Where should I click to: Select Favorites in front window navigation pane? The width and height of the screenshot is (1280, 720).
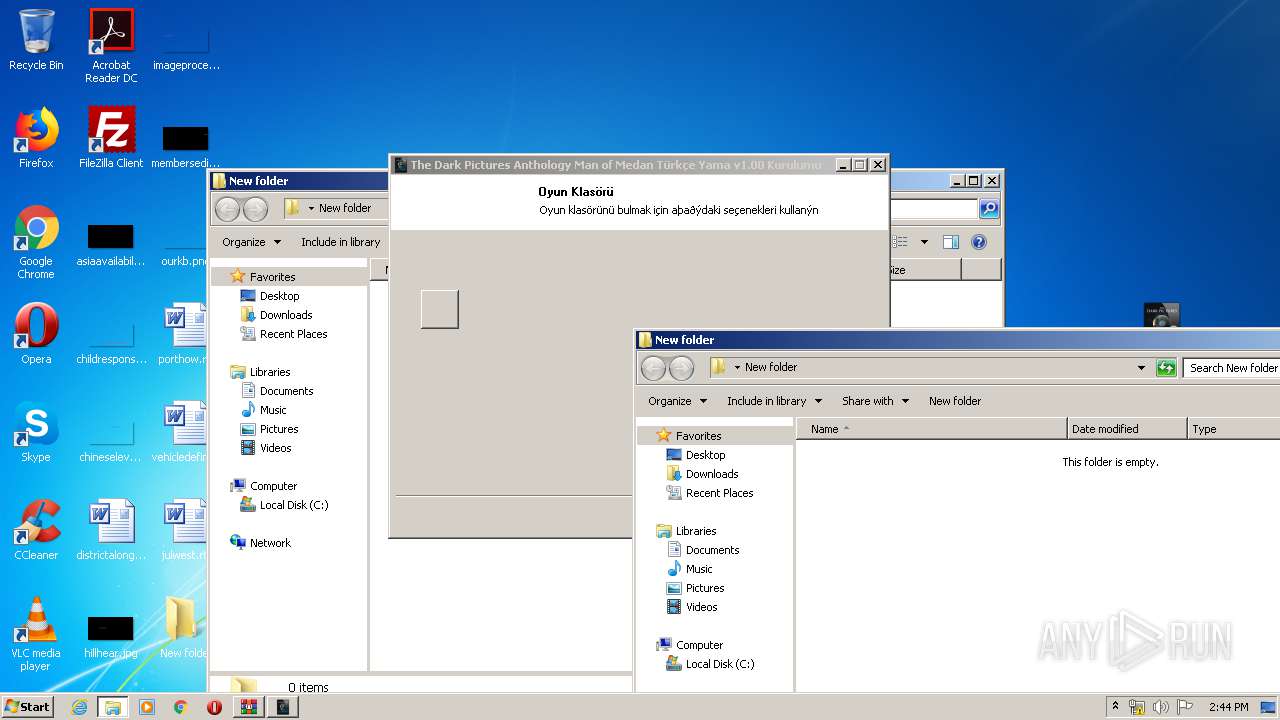click(698, 436)
